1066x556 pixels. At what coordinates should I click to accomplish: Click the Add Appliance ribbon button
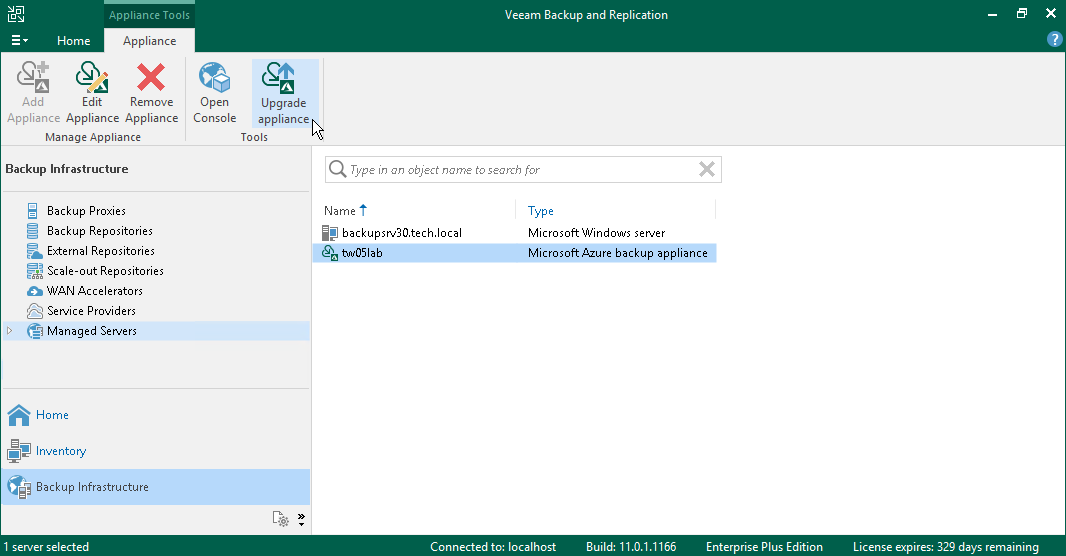pos(33,93)
